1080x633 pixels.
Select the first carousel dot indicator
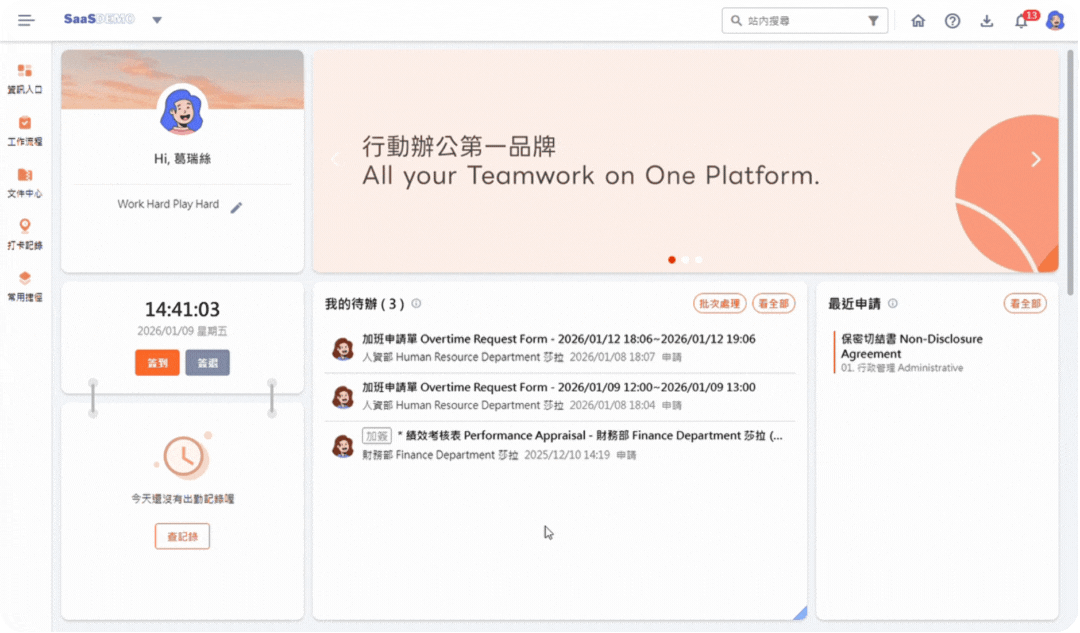(671, 259)
